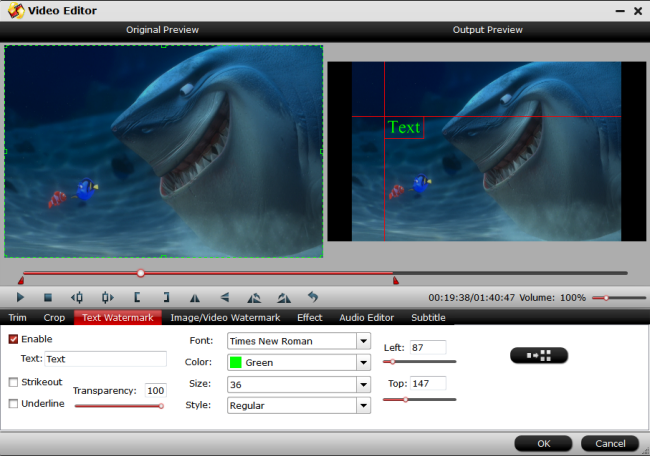Click the Transparency value field

tap(156, 391)
